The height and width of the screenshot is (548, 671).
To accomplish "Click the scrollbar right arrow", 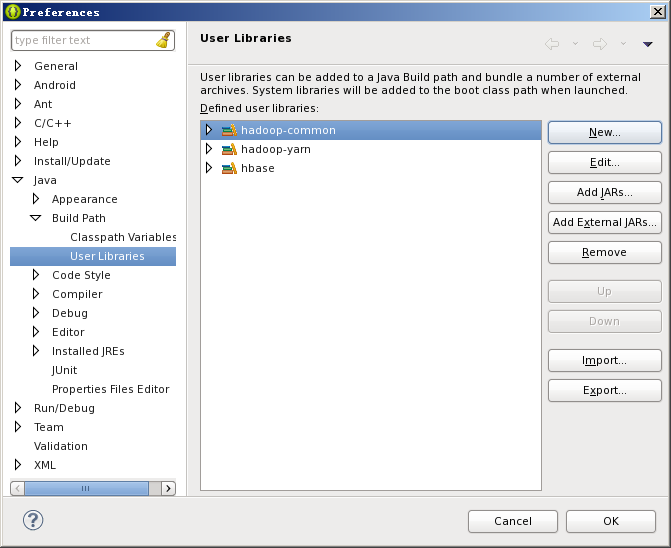I will [x=168, y=488].
